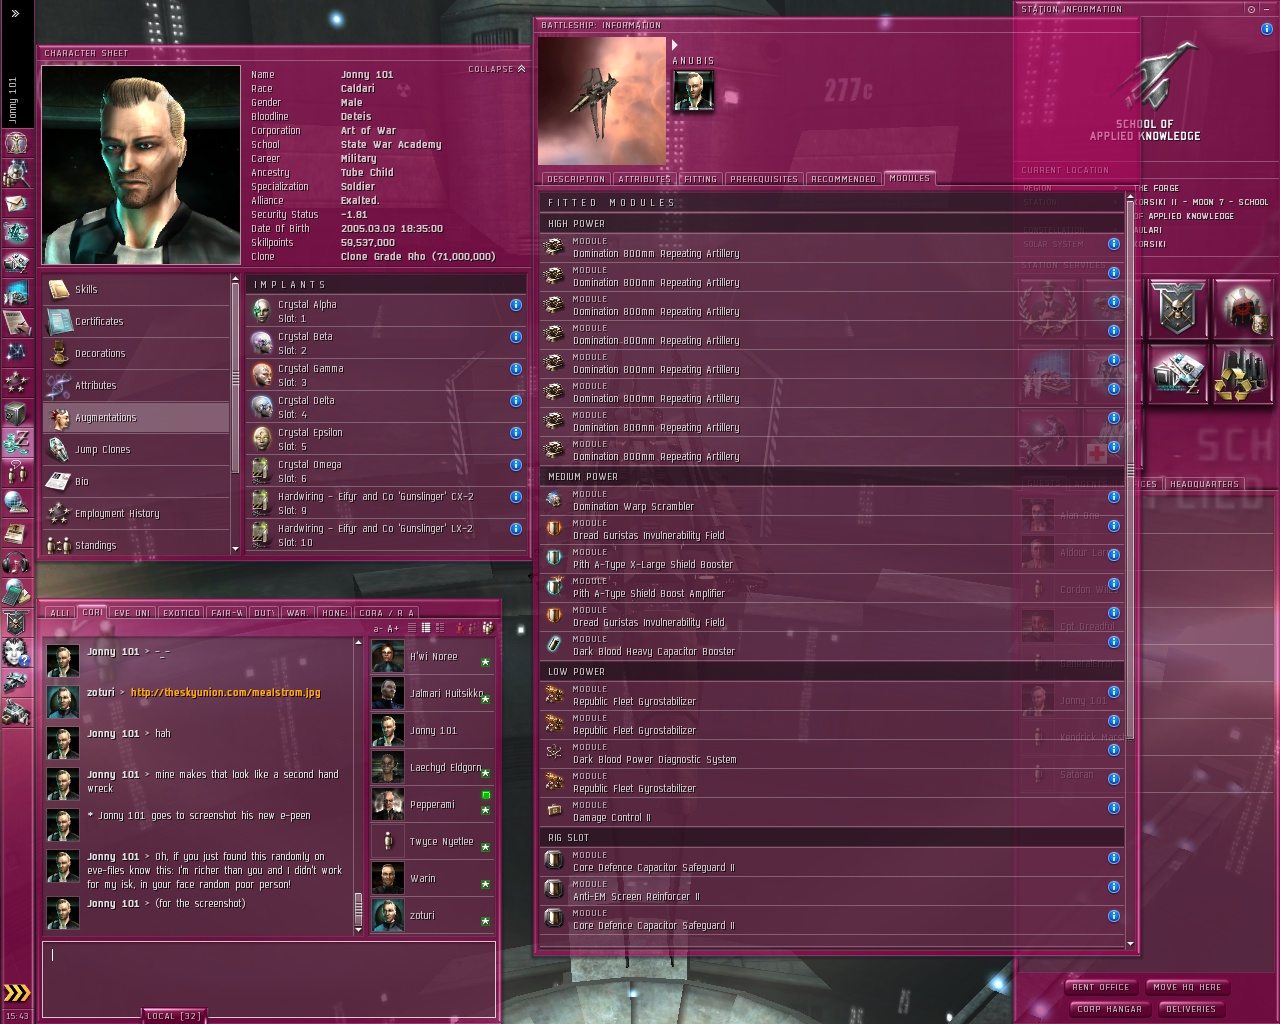
Task: Open the mail envelope icon in the Neocom
Action: [16, 204]
